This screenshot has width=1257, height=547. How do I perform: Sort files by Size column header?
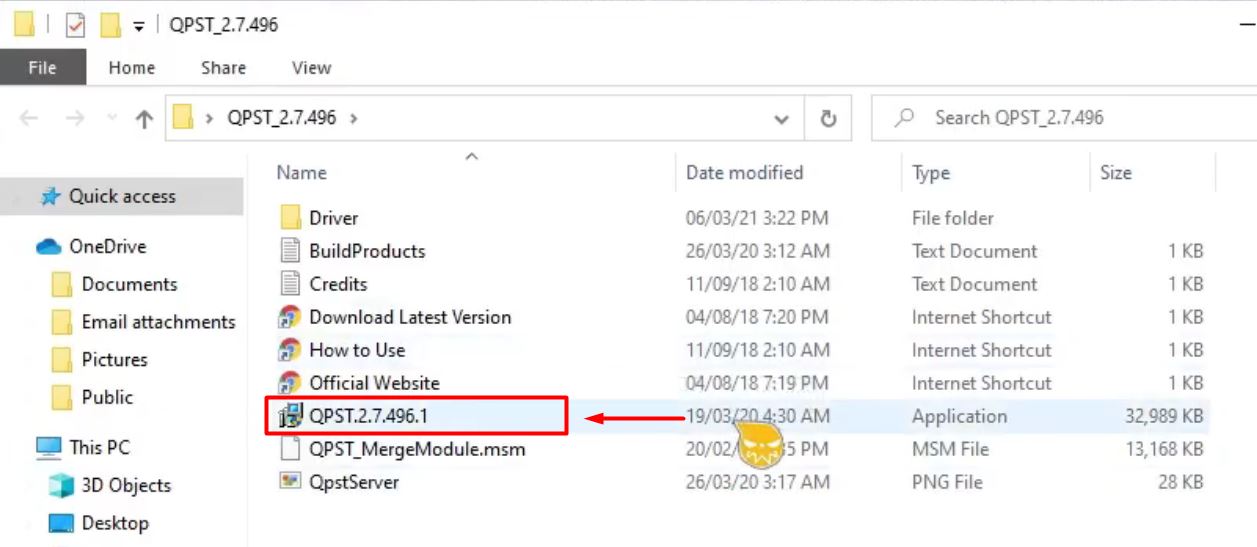pyautogui.click(x=1116, y=173)
